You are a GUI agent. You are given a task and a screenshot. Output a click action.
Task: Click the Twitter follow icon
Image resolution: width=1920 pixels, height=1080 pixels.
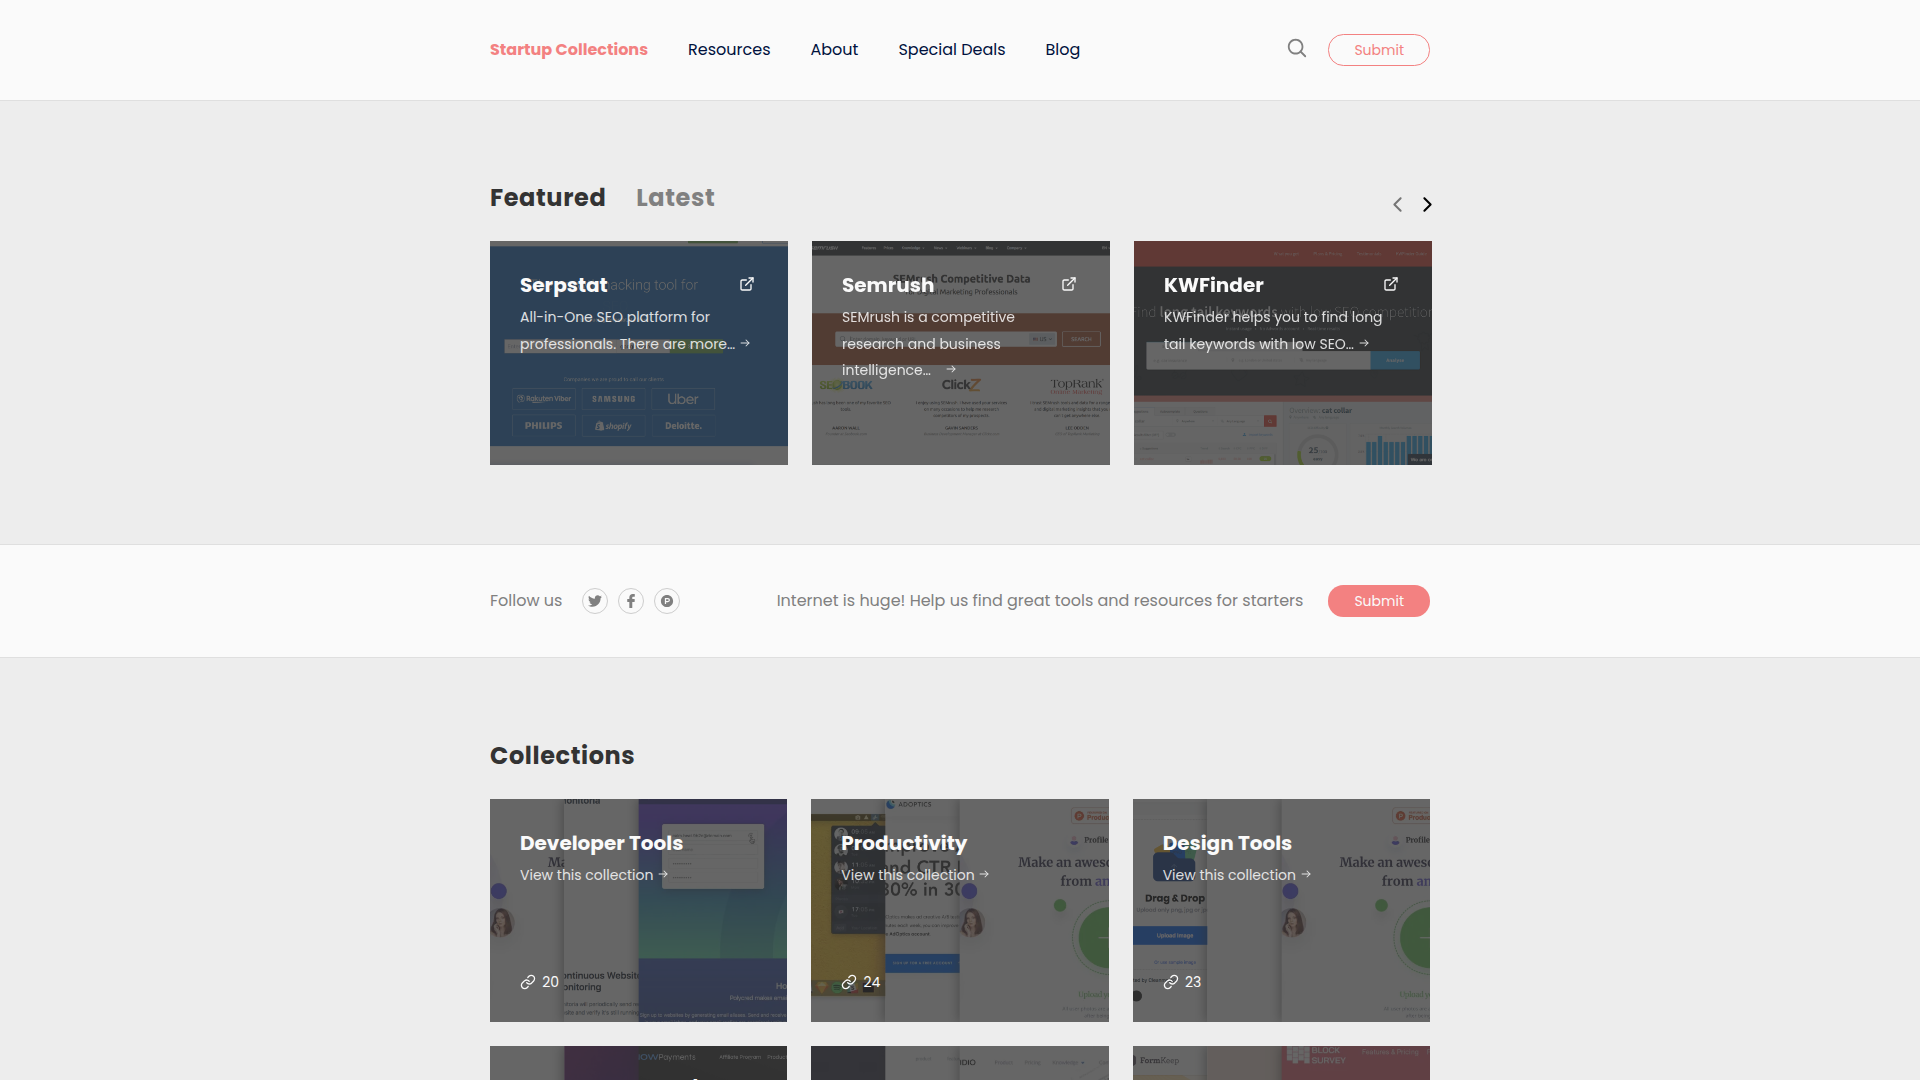coord(595,601)
